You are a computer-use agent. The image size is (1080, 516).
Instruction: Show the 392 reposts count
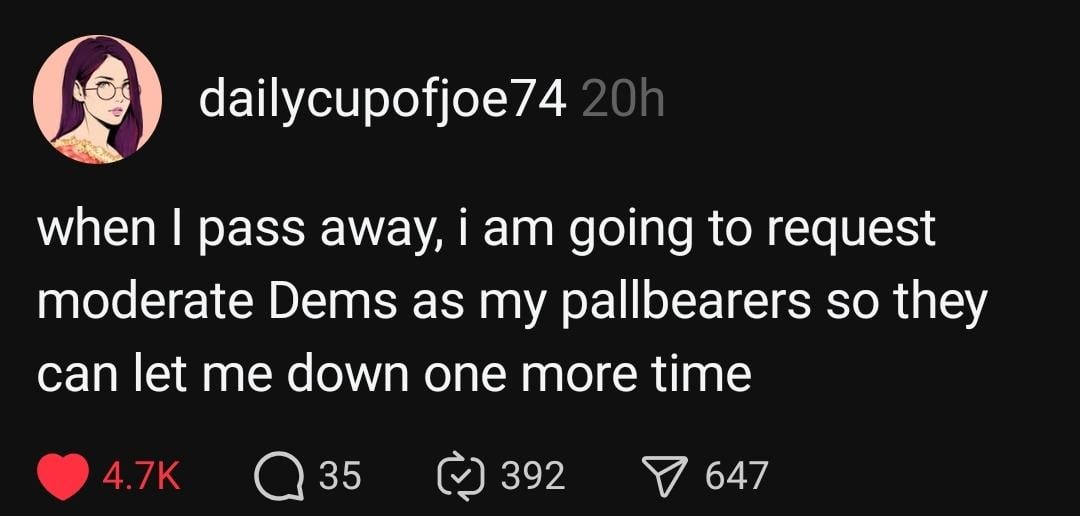click(x=532, y=476)
